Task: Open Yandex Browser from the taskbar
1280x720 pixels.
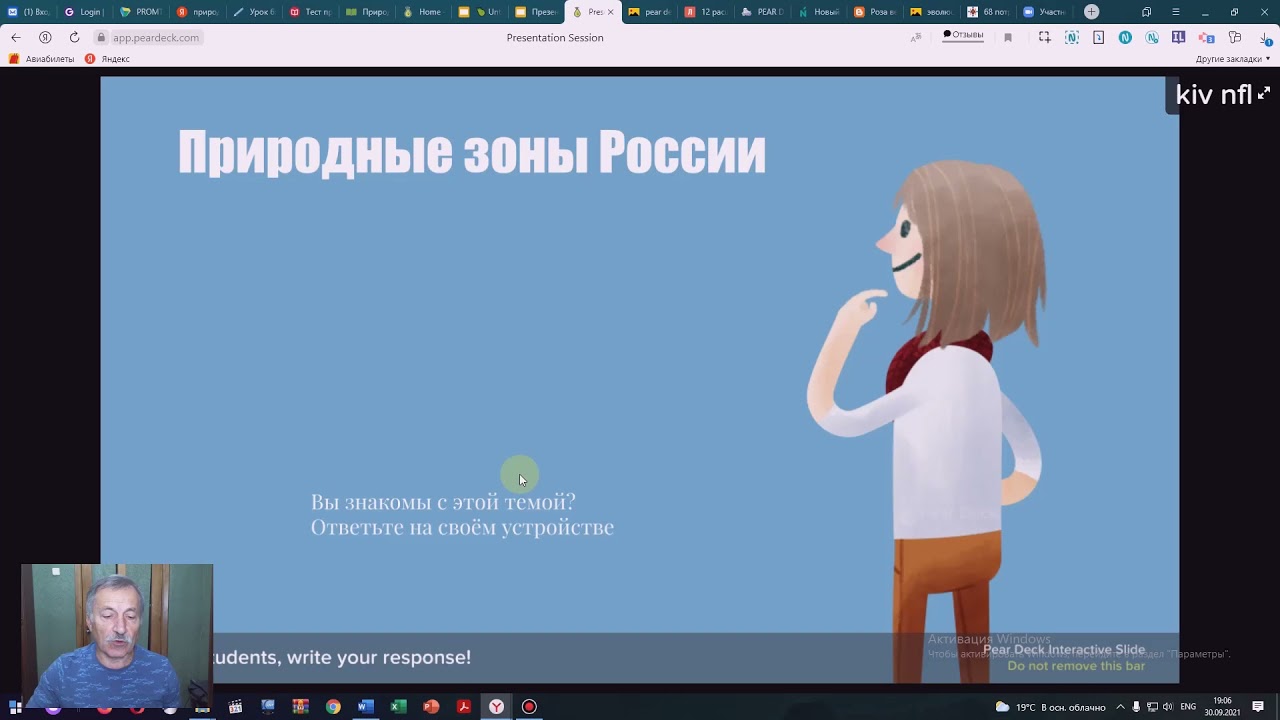Action: click(x=496, y=707)
